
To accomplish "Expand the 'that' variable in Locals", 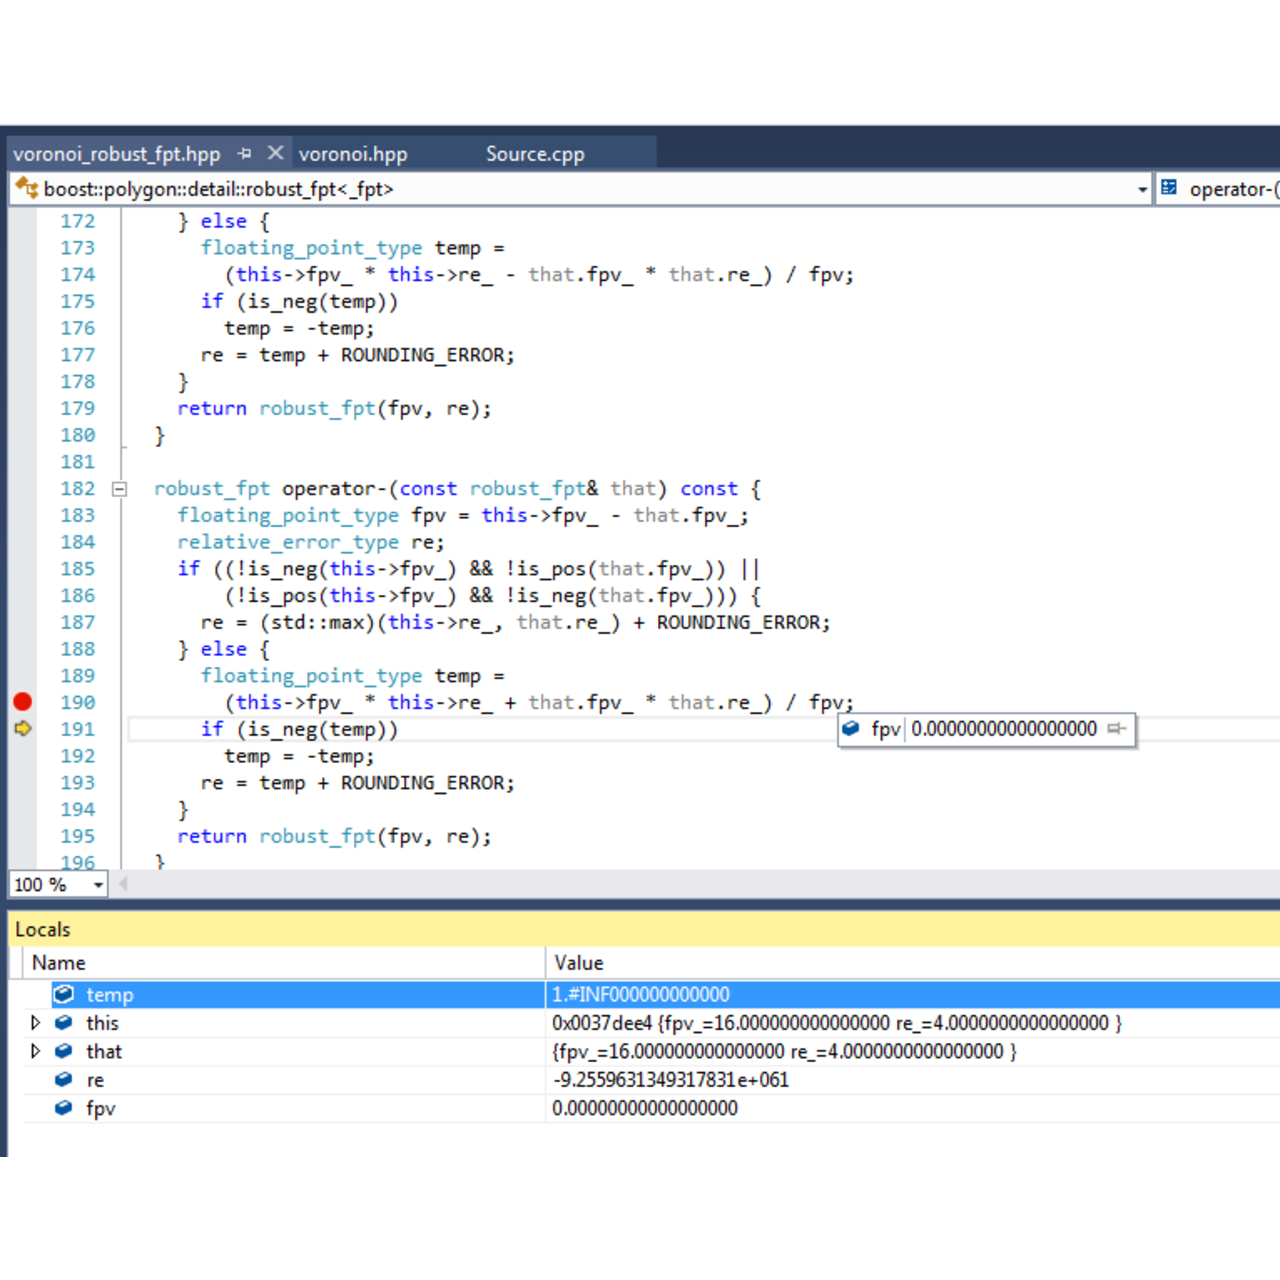I will point(36,1051).
